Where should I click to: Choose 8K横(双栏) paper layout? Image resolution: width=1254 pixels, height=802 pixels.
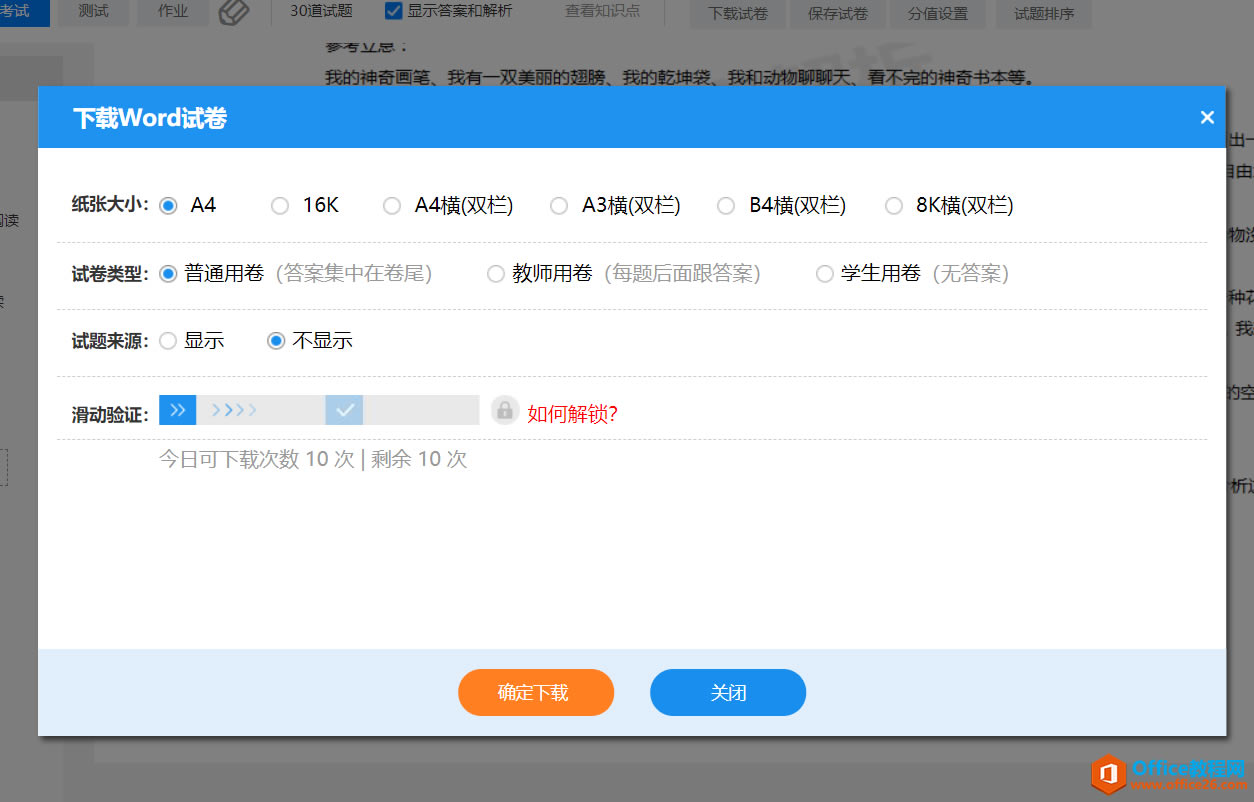[x=894, y=206]
